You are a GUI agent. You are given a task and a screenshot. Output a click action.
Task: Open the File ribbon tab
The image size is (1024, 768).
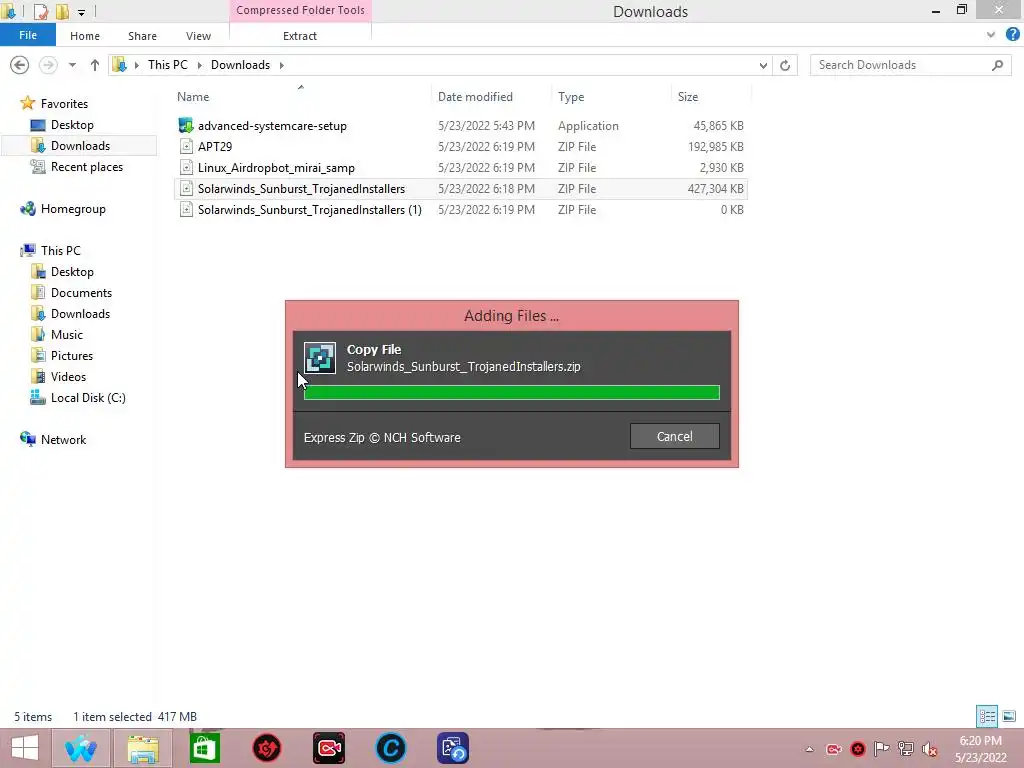tap(27, 35)
